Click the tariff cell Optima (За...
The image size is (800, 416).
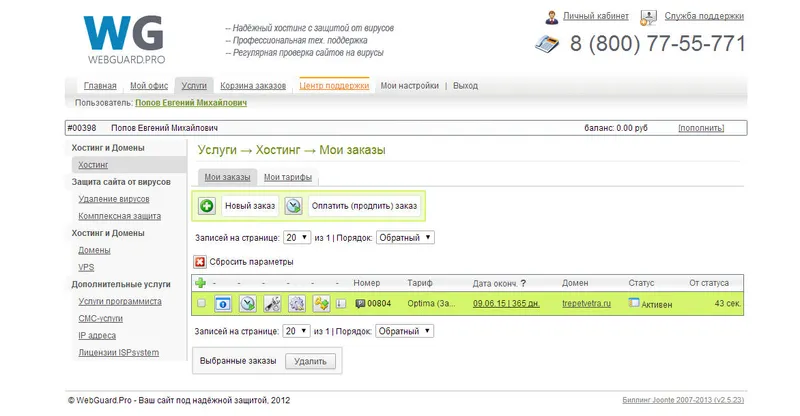(431, 303)
